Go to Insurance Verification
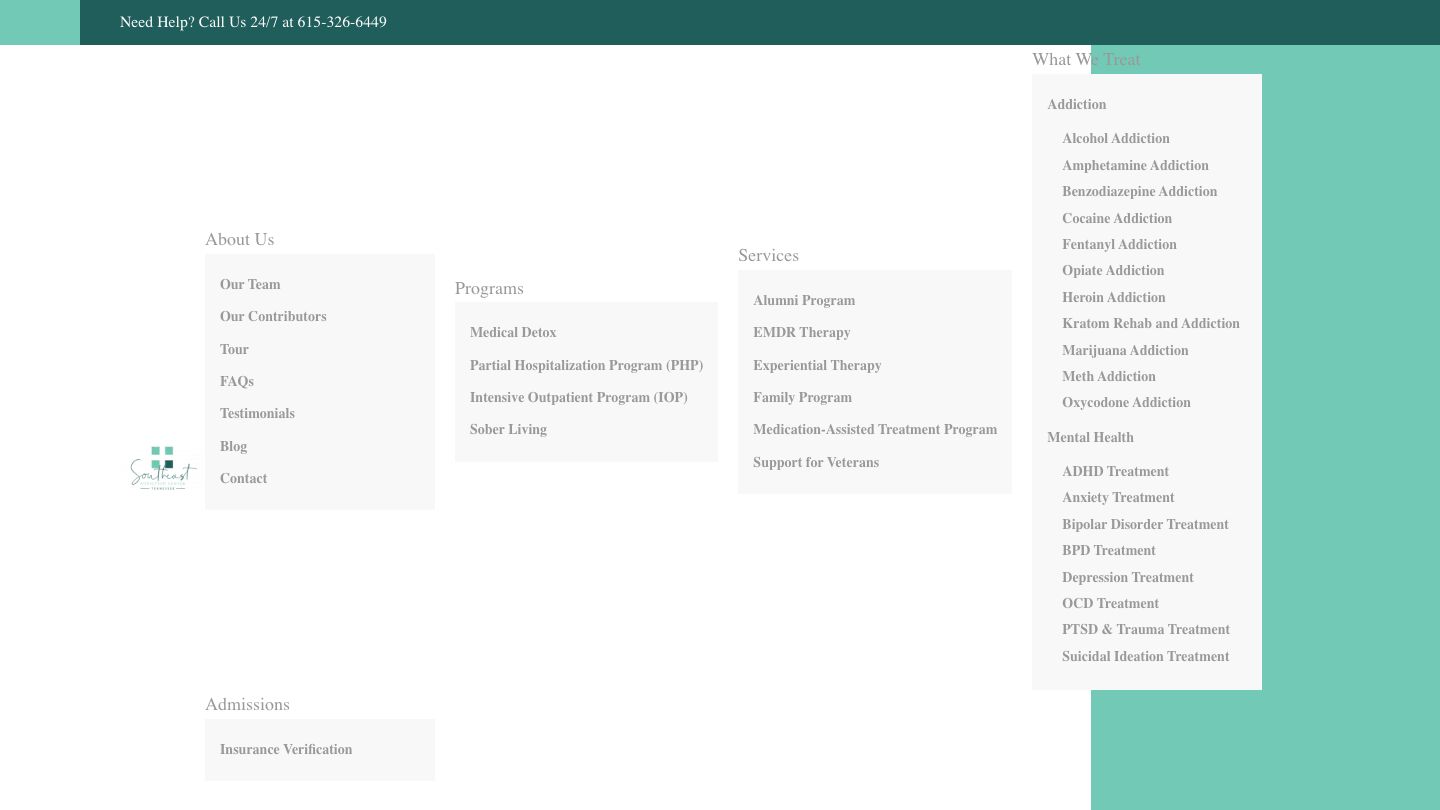Screen dimensions: 1440x810 click(286, 749)
